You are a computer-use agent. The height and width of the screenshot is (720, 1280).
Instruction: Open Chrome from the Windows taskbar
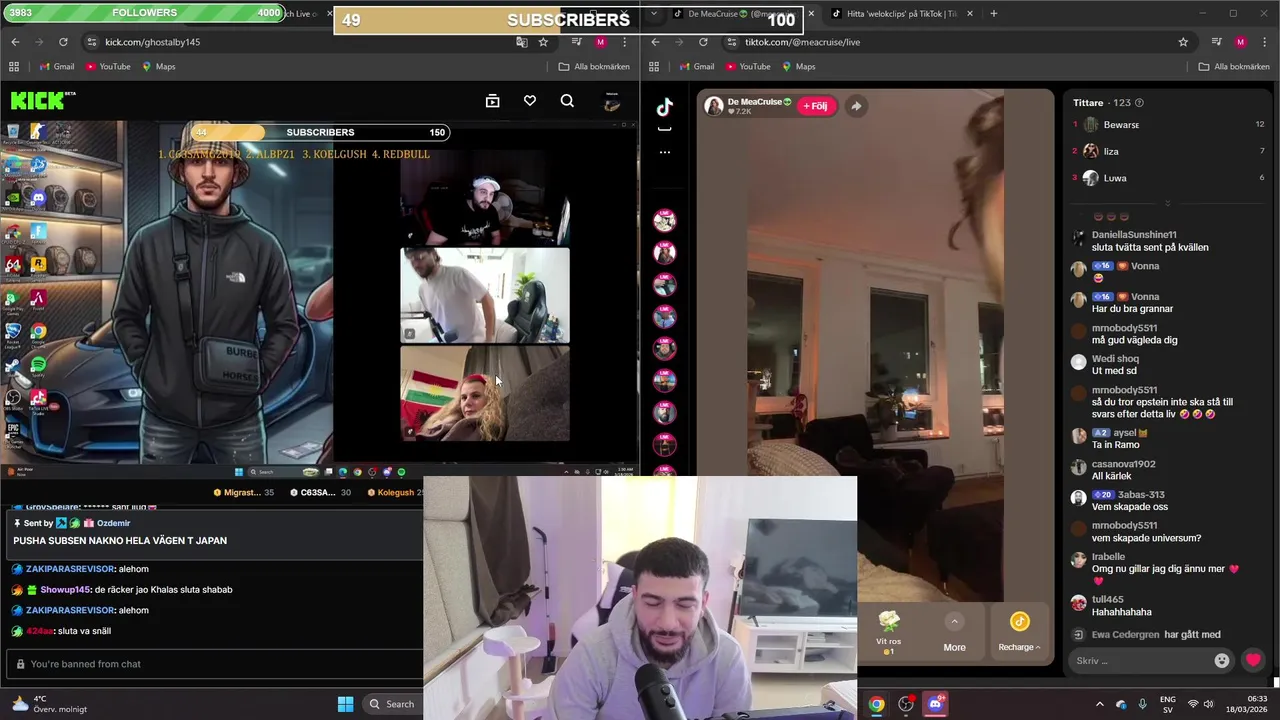pyautogui.click(x=876, y=704)
